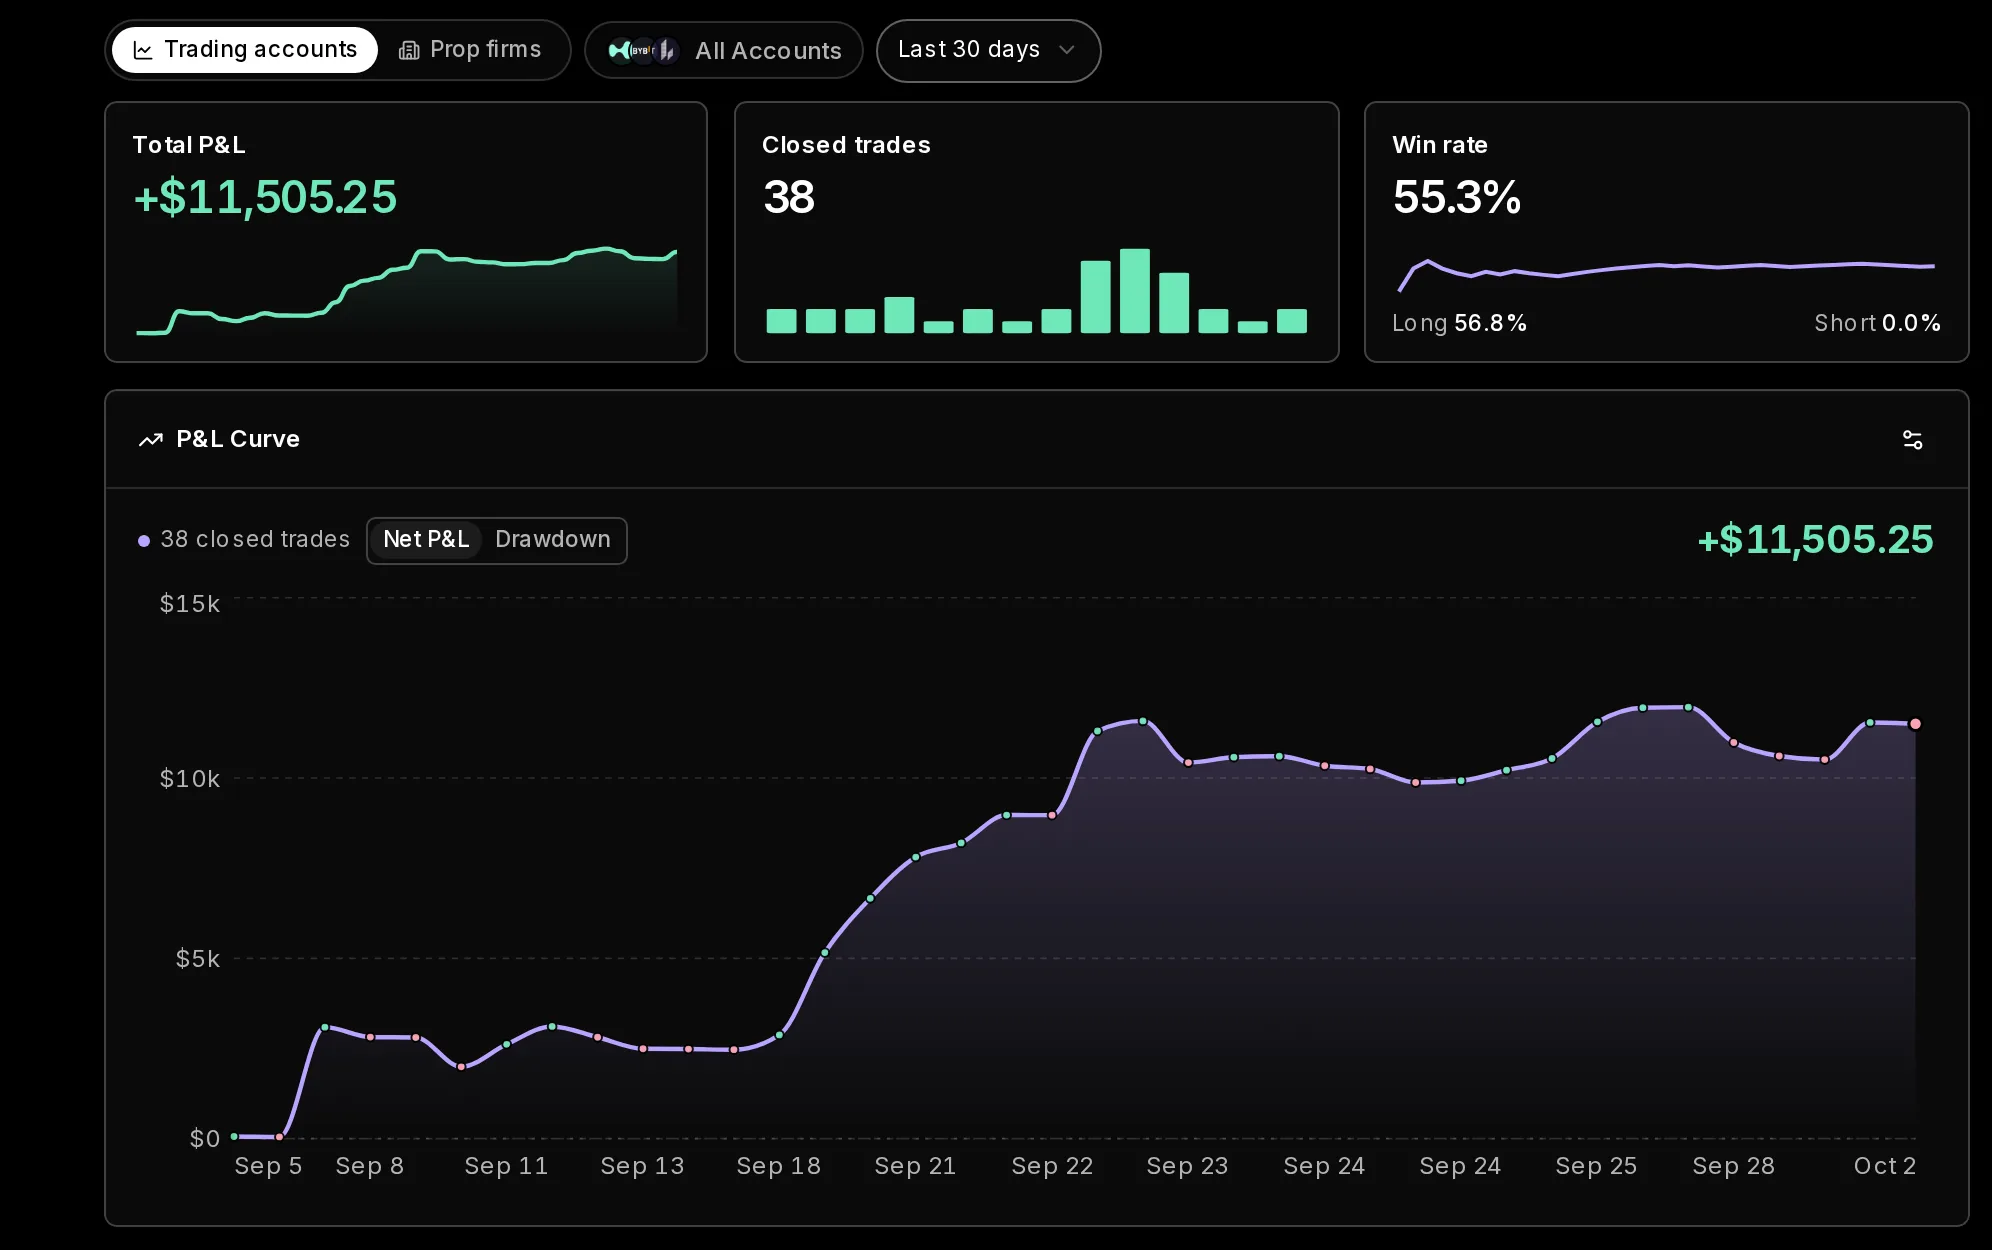The width and height of the screenshot is (1992, 1250).
Task: Click the 38 closed trades legend label
Action: coord(255,540)
